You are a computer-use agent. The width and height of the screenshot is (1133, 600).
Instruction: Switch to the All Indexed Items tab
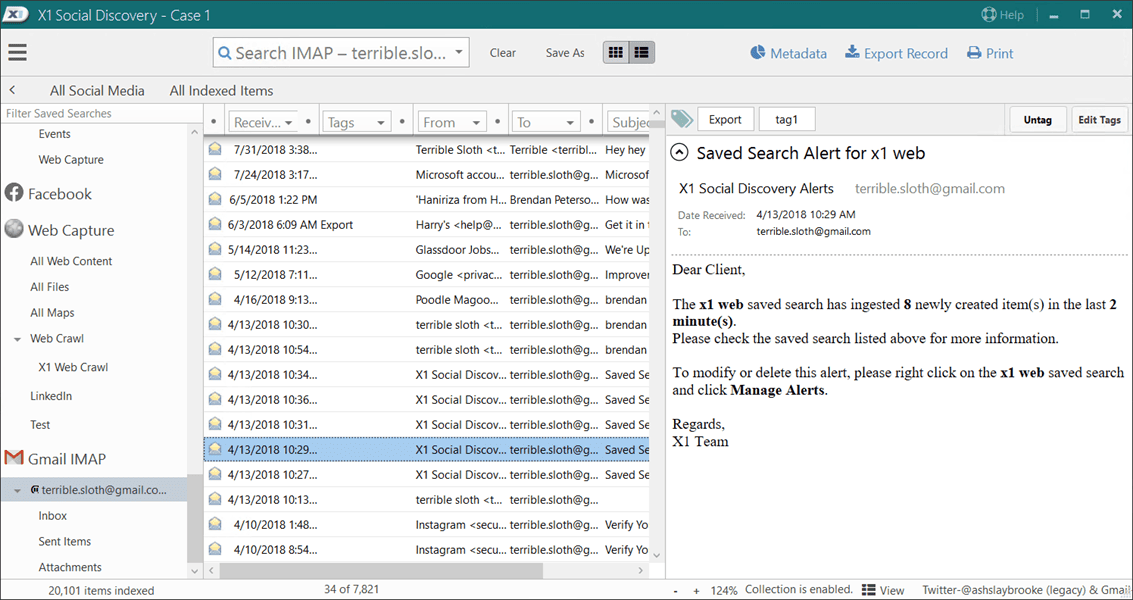pyautogui.click(x=221, y=91)
